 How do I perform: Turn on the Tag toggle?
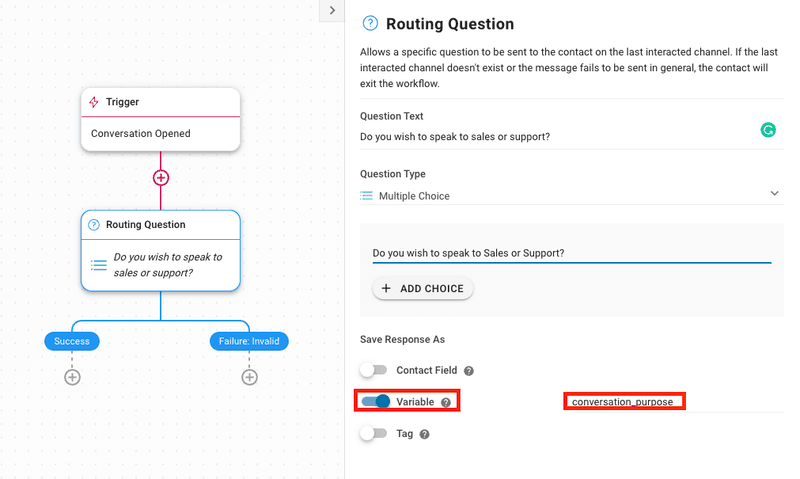[373, 434]
